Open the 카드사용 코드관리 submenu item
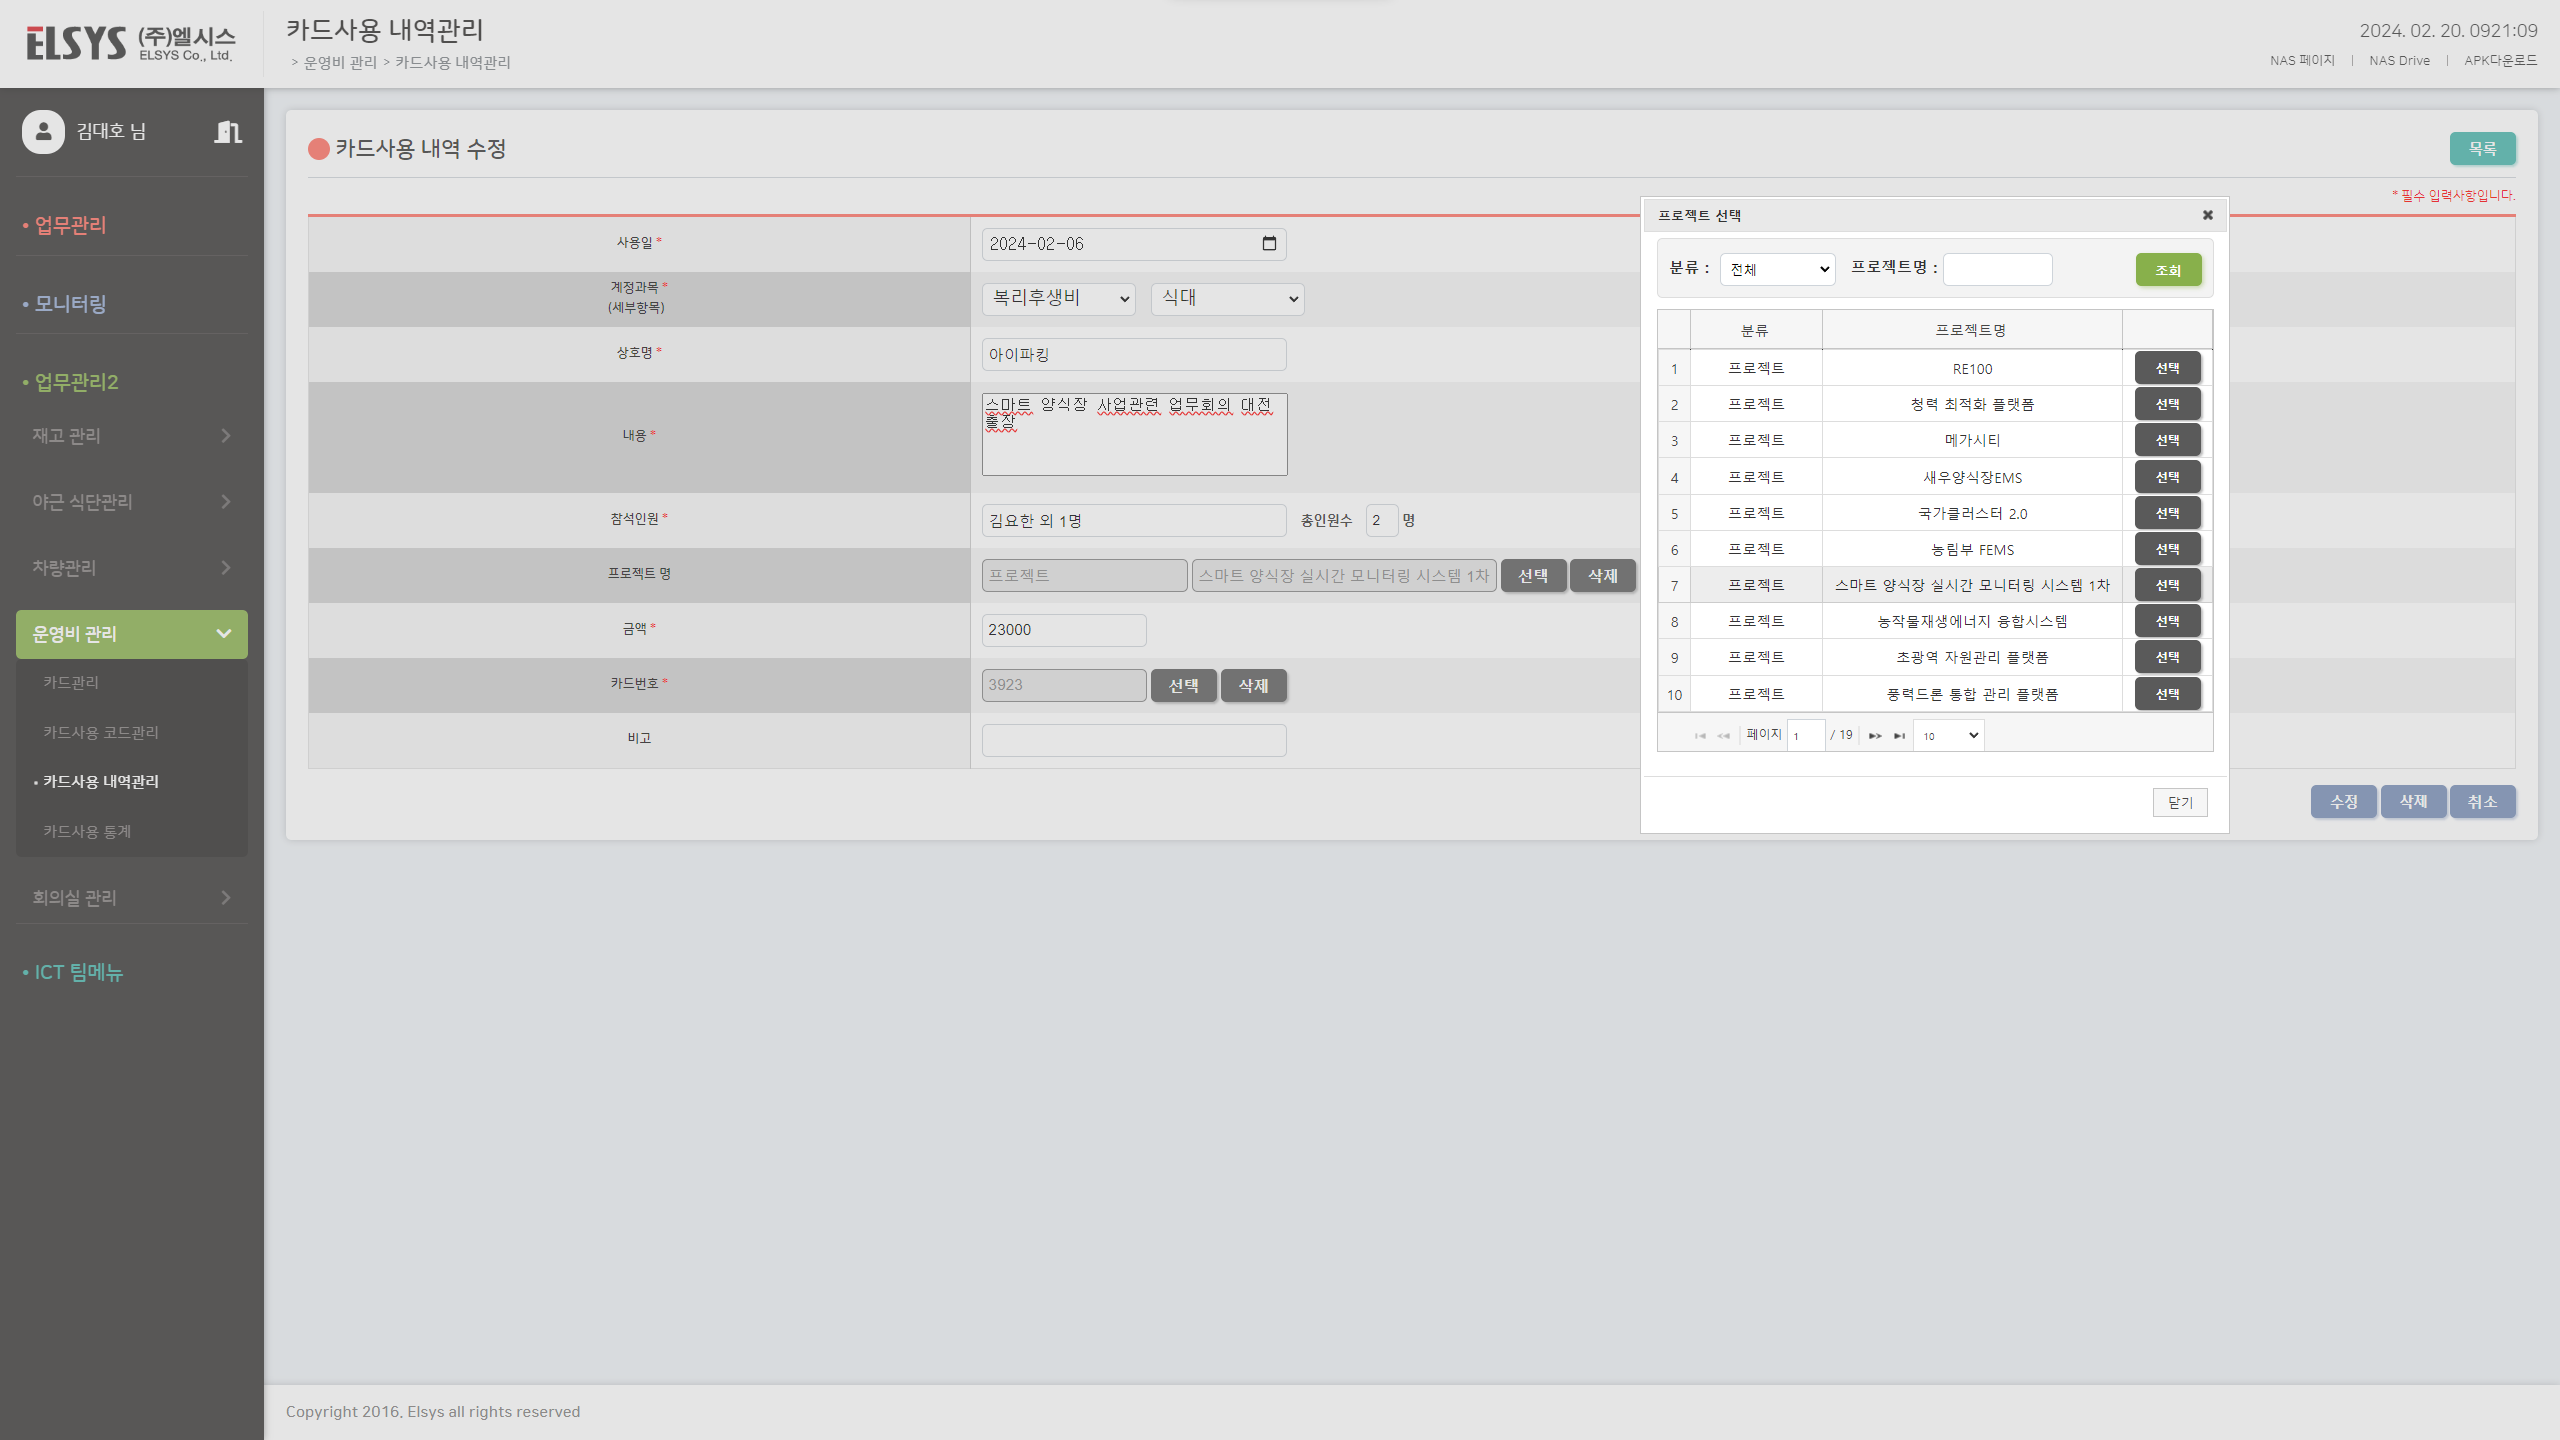This screenshot has width=2560, height=1440. (x=101, y=732)
